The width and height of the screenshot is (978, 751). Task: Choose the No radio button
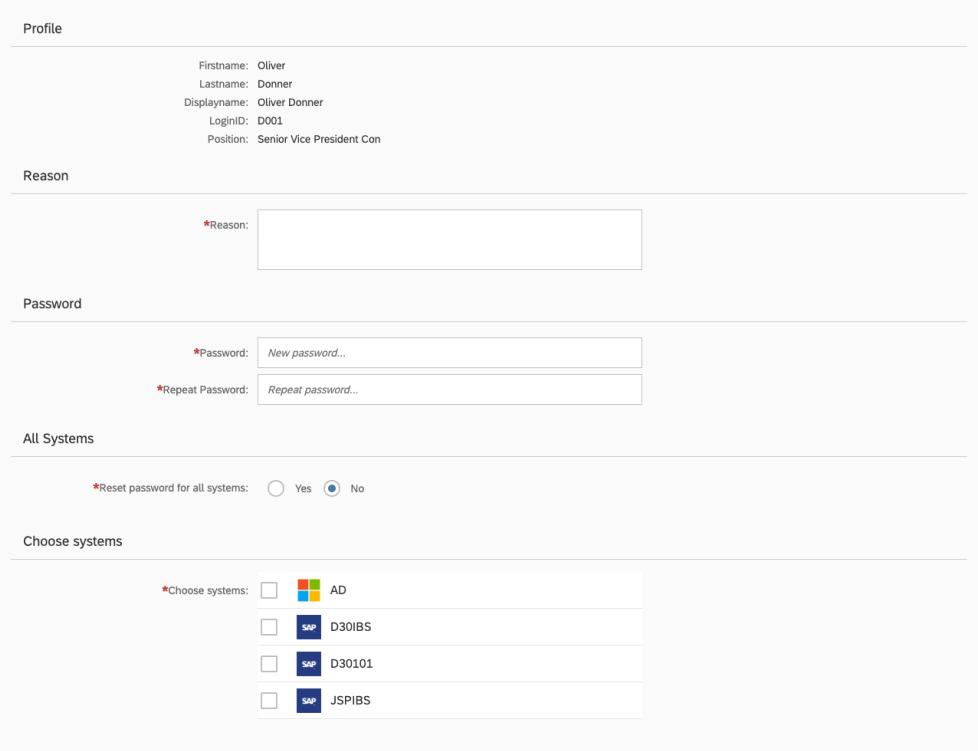[332, 489]
